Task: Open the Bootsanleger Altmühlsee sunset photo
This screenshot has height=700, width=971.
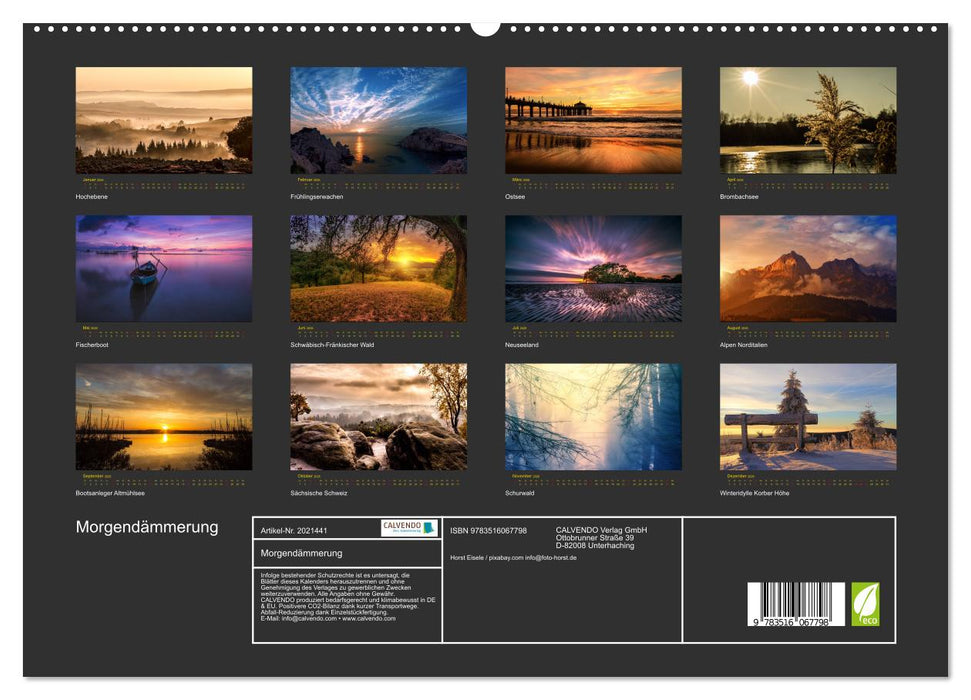Action: click(x=164, y=417)
